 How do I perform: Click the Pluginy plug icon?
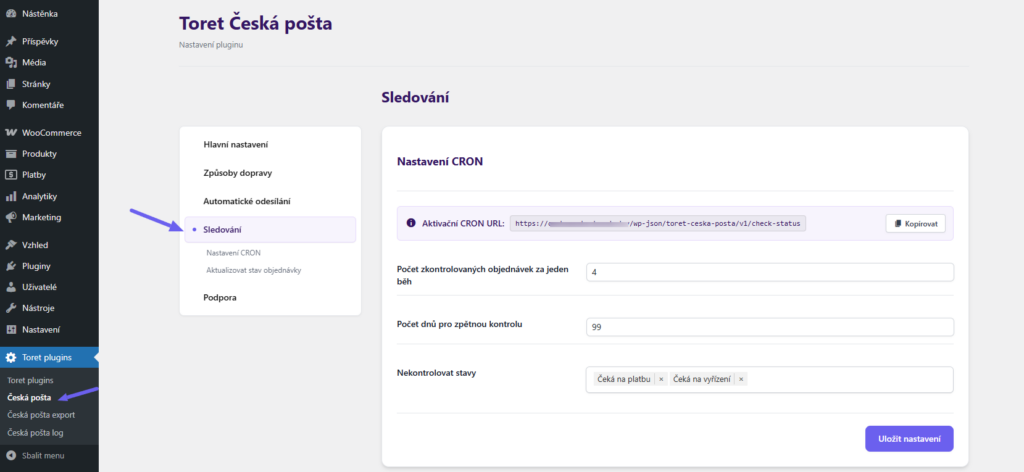pyautogui.click(x=10, y=266)
